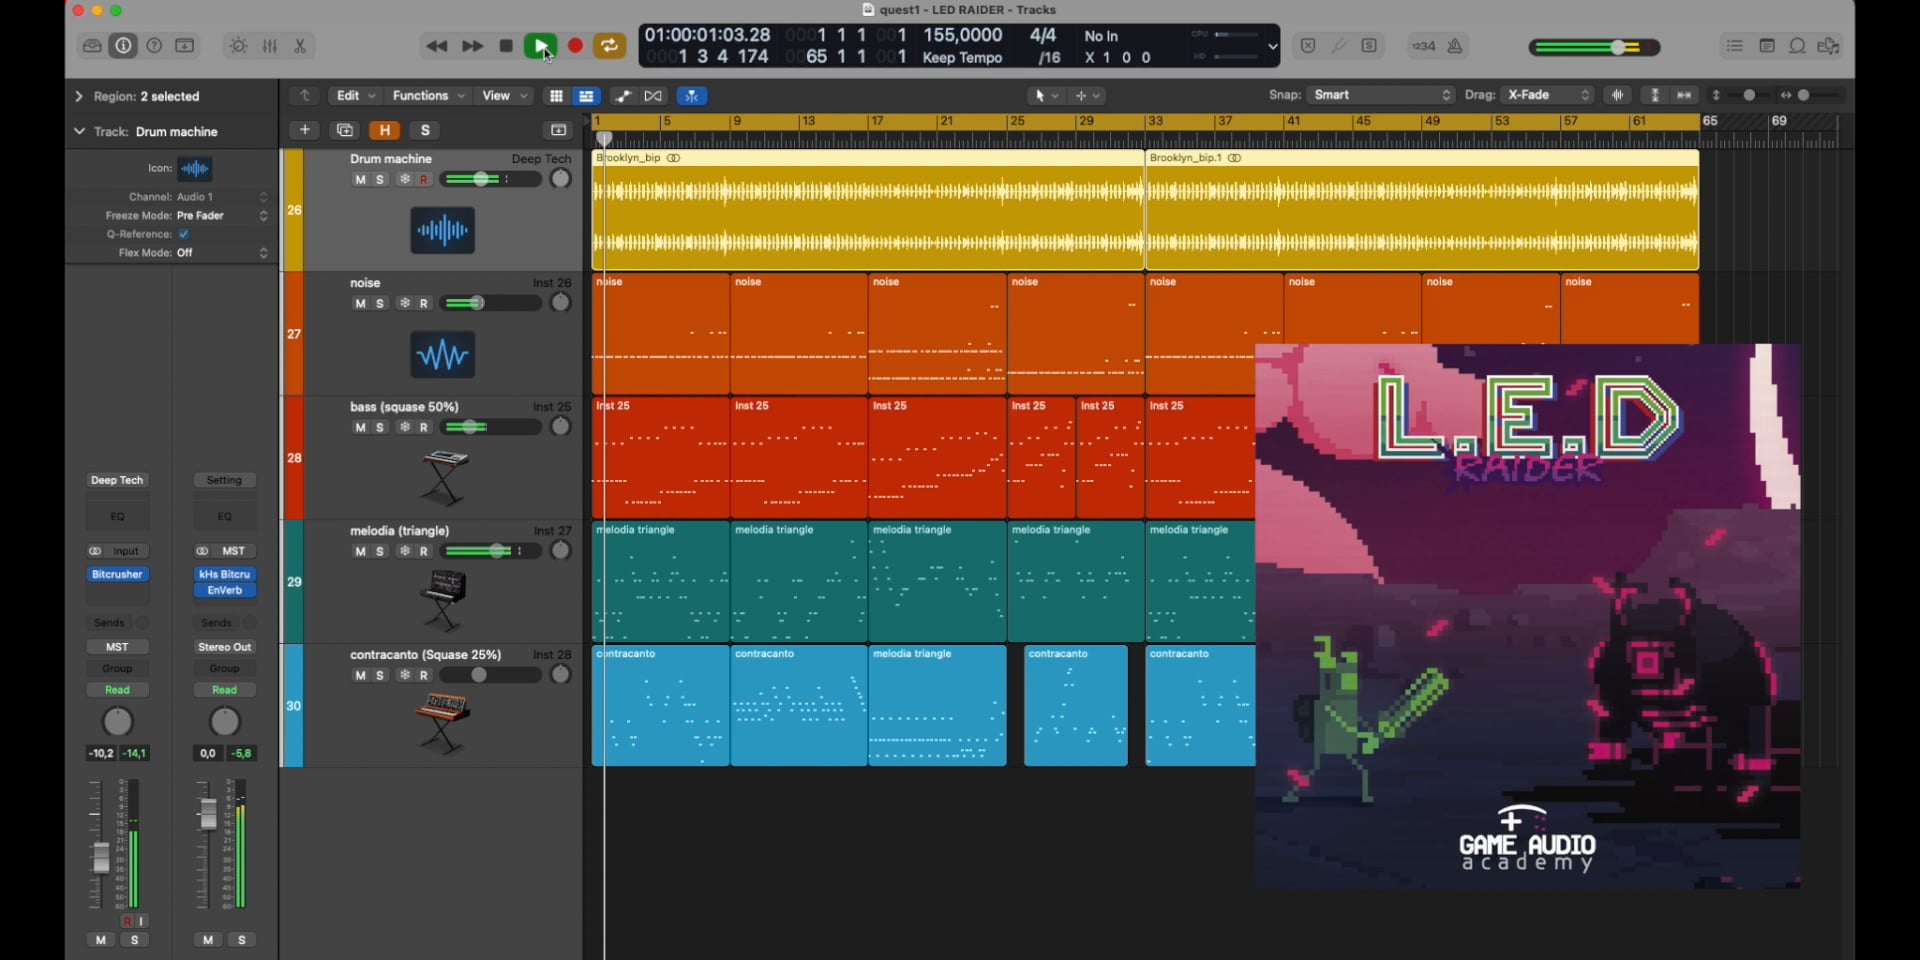Click the duplicate track icon

tap(345, 130)
